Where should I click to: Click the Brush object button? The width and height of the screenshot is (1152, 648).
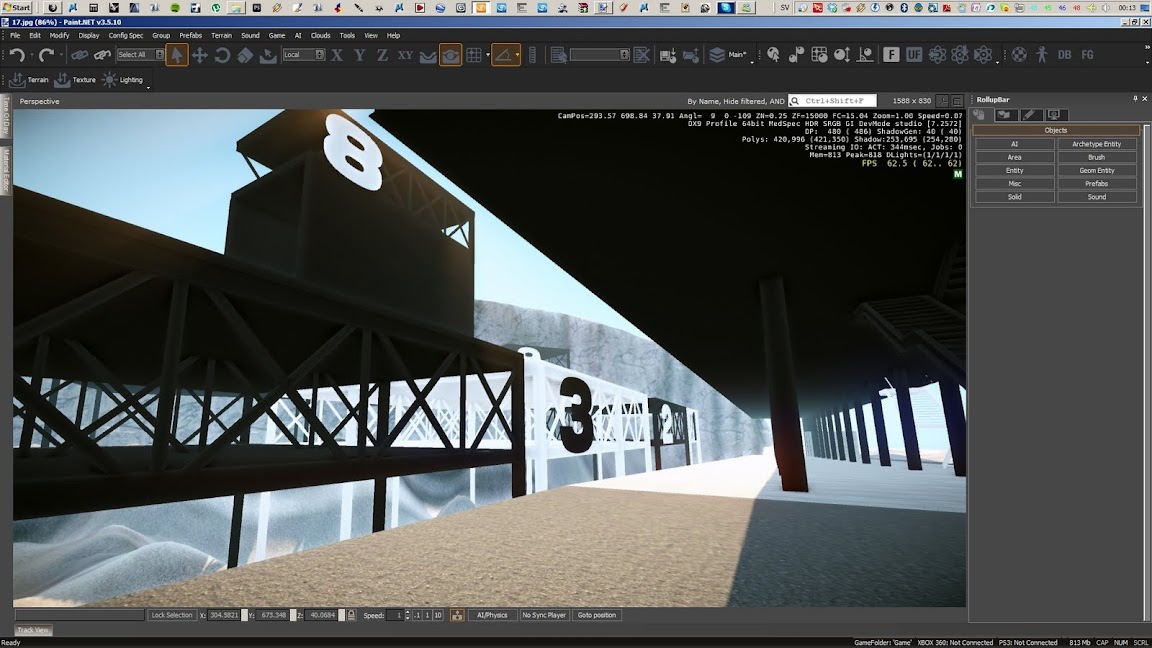tap(1096, 157)
